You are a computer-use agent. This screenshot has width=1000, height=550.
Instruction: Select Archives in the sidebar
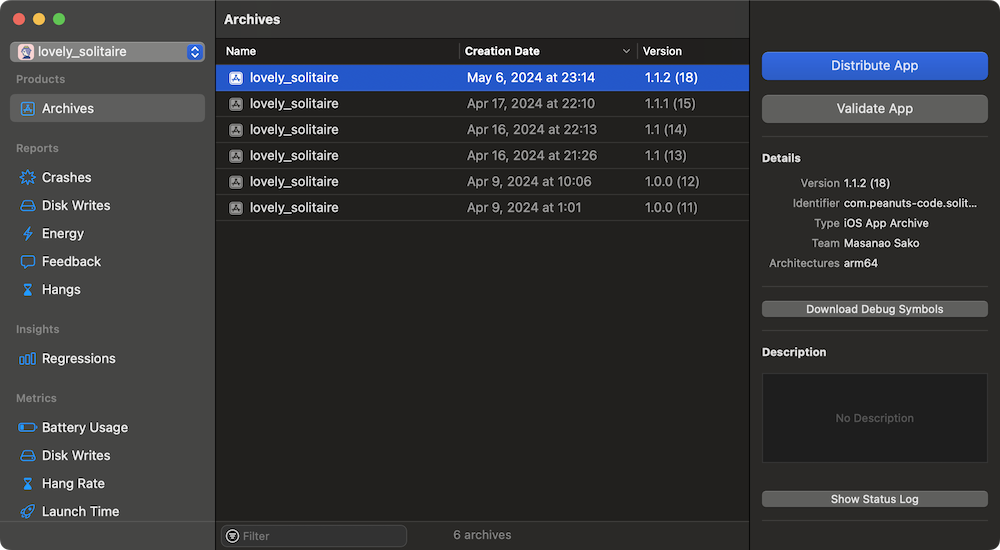(107, 108)
